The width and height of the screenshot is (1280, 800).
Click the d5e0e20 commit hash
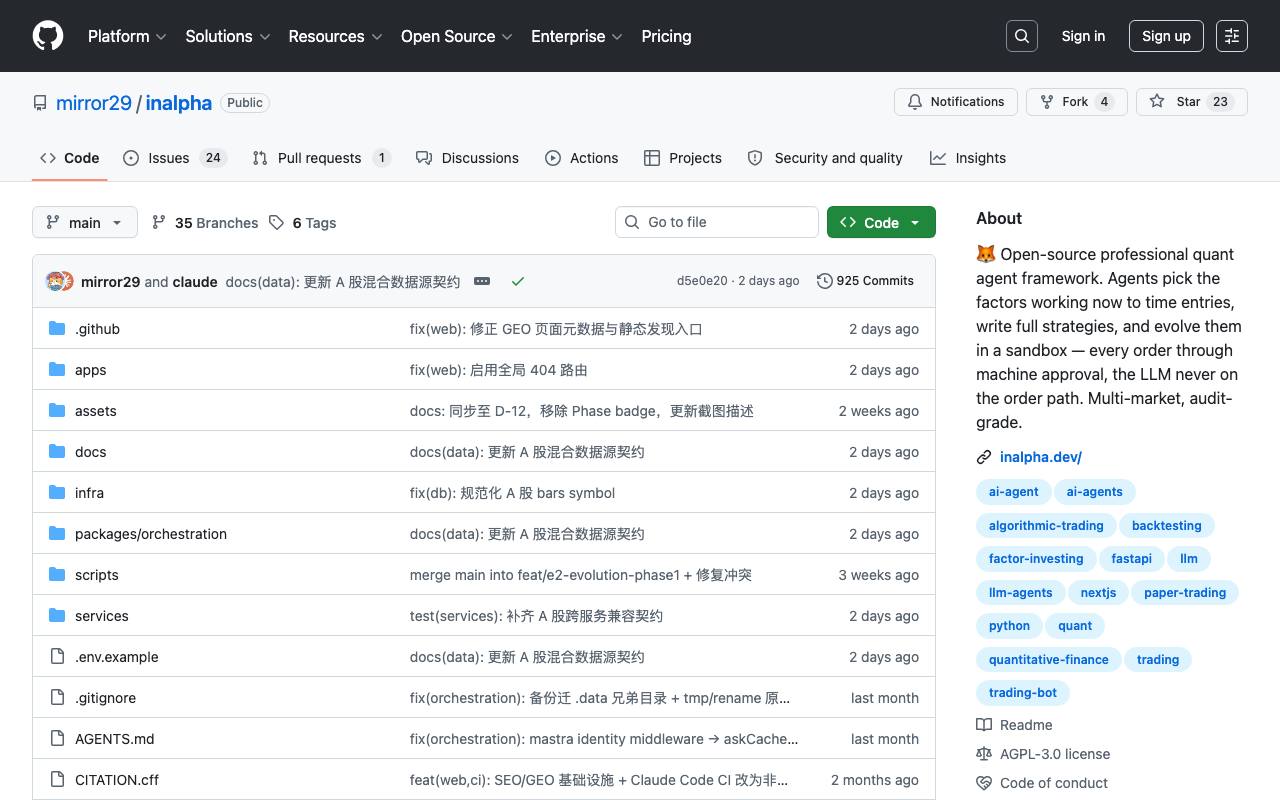coord(702,281)
